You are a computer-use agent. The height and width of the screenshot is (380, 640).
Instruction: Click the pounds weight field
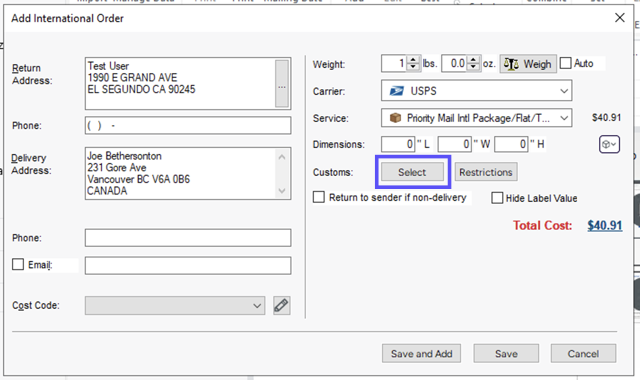click(x=394, y=64)
